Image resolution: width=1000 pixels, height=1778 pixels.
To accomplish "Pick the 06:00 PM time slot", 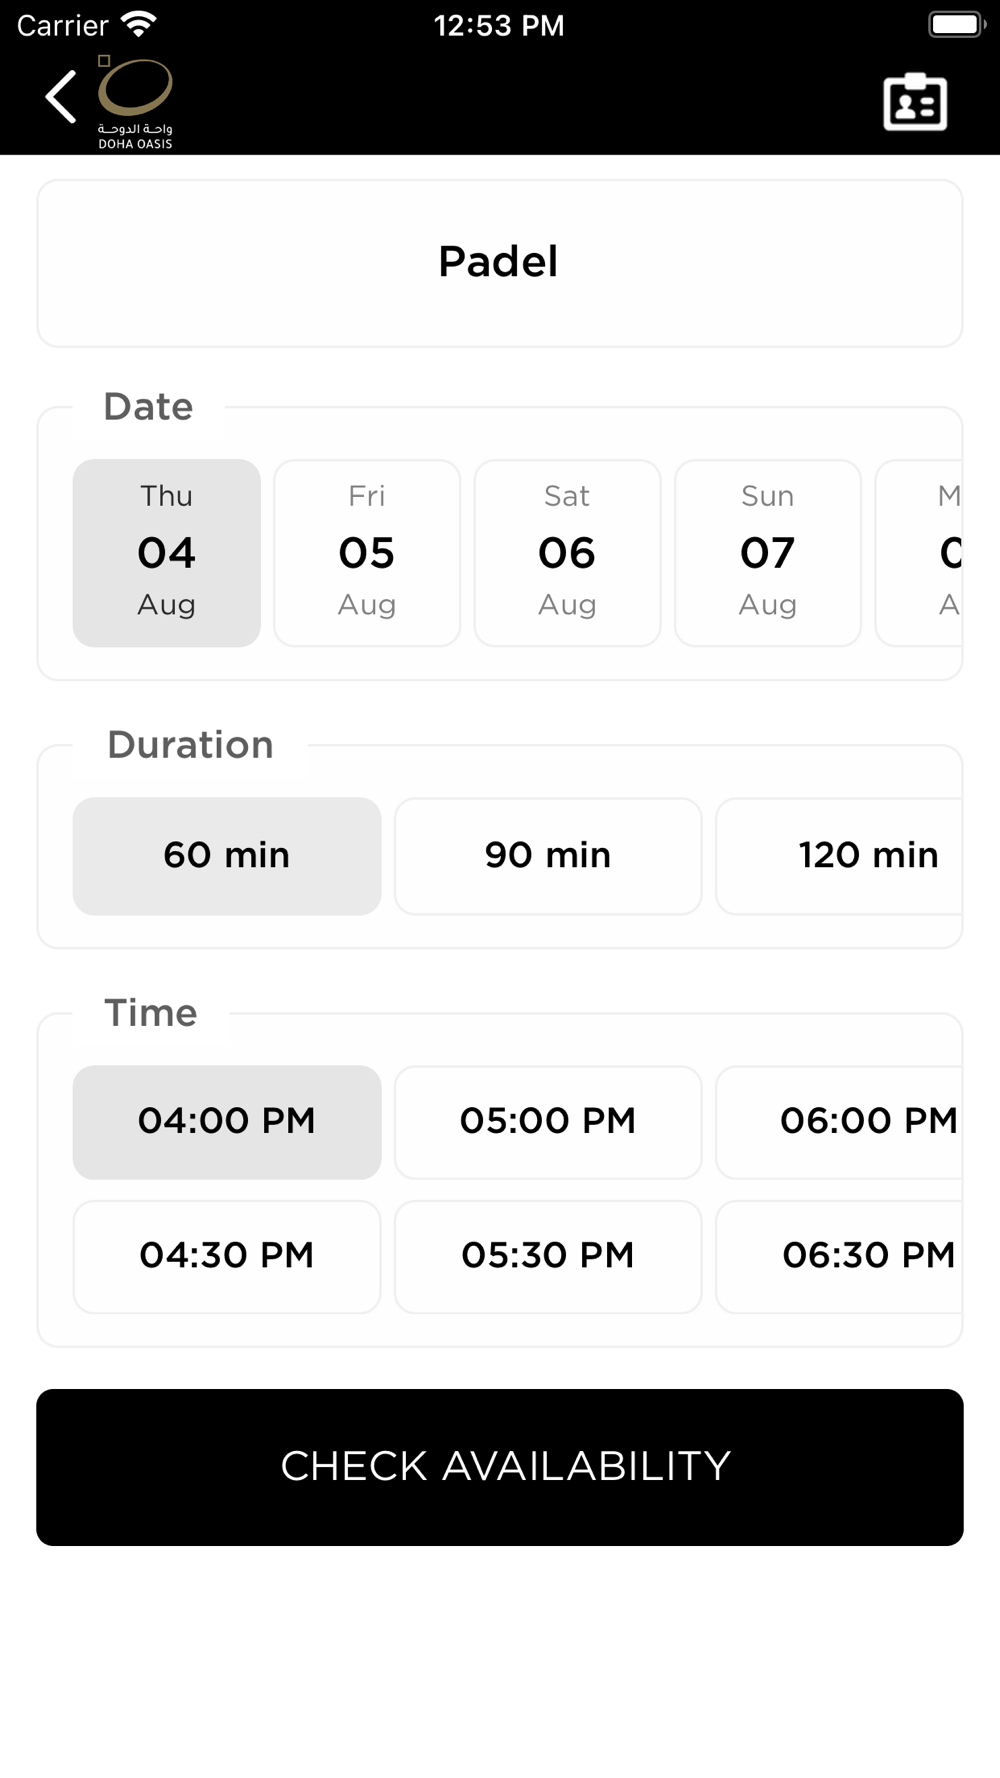I will [840, 1122].
